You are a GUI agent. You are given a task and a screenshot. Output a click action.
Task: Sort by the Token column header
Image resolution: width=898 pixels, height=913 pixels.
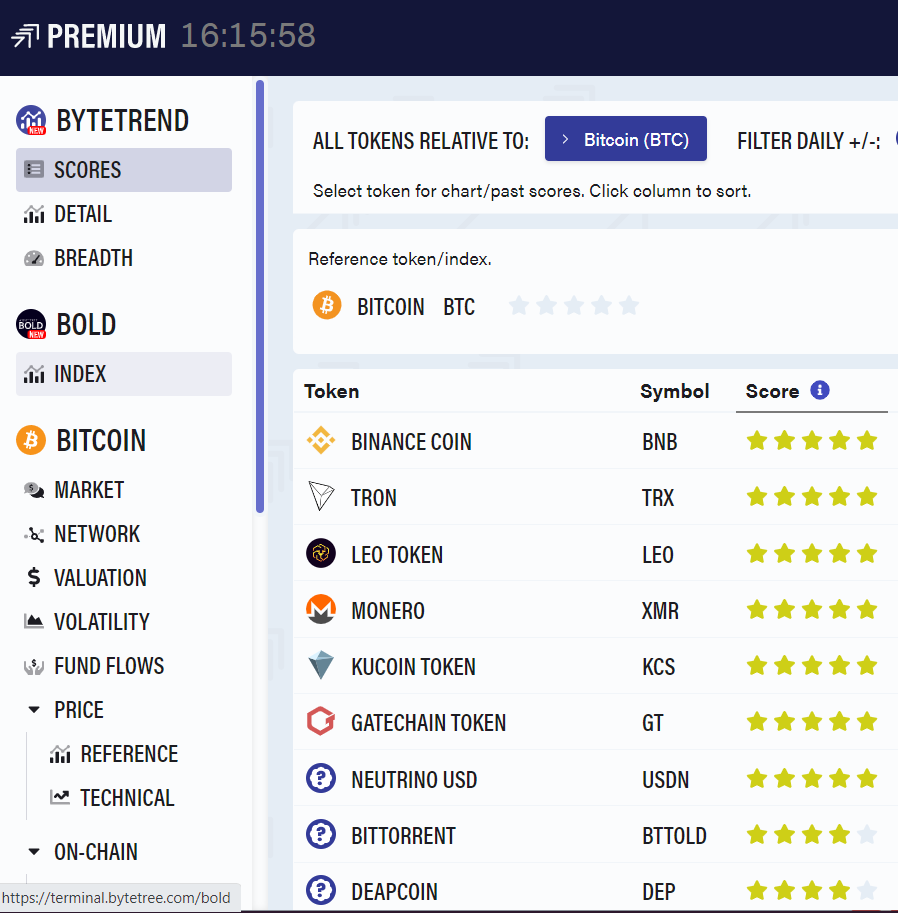coord(331,391)
